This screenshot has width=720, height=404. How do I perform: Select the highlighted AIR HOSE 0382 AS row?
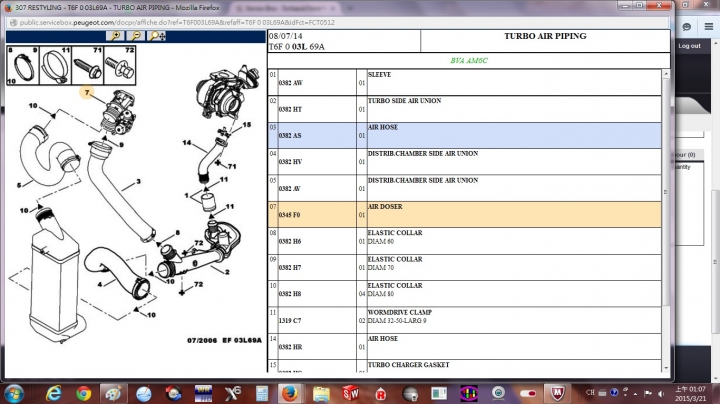[465, 135]
